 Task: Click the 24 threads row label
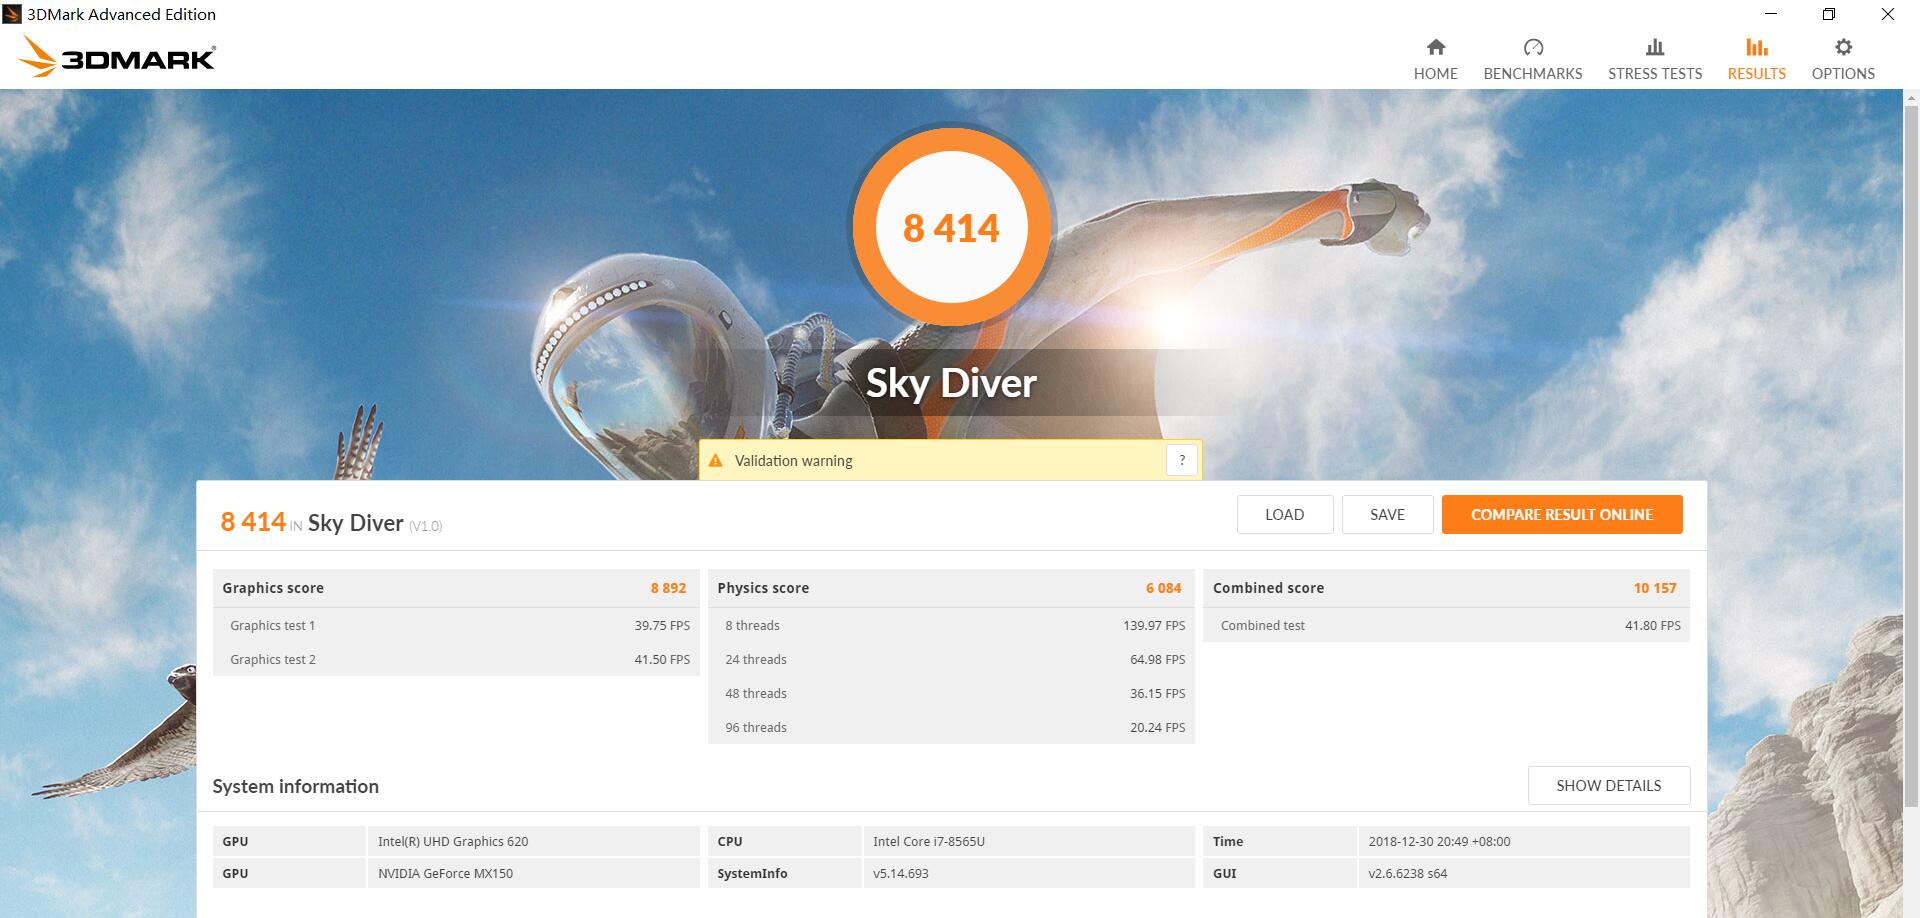[756, 659]
